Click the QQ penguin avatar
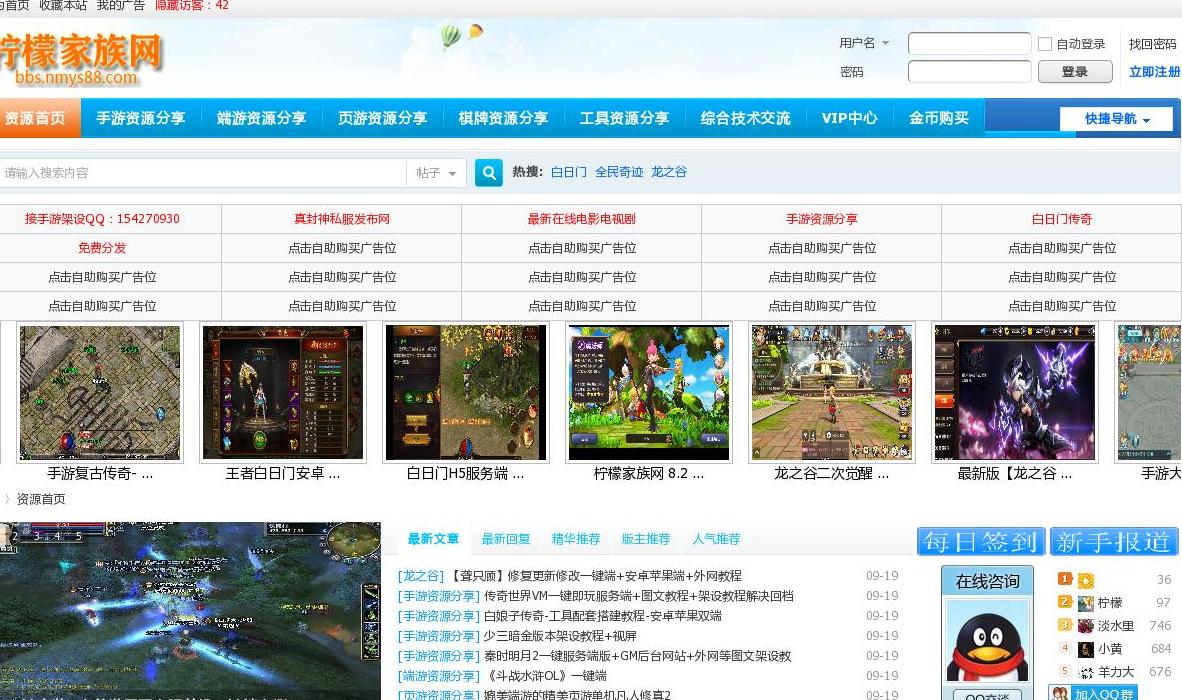 coord(987,641)
